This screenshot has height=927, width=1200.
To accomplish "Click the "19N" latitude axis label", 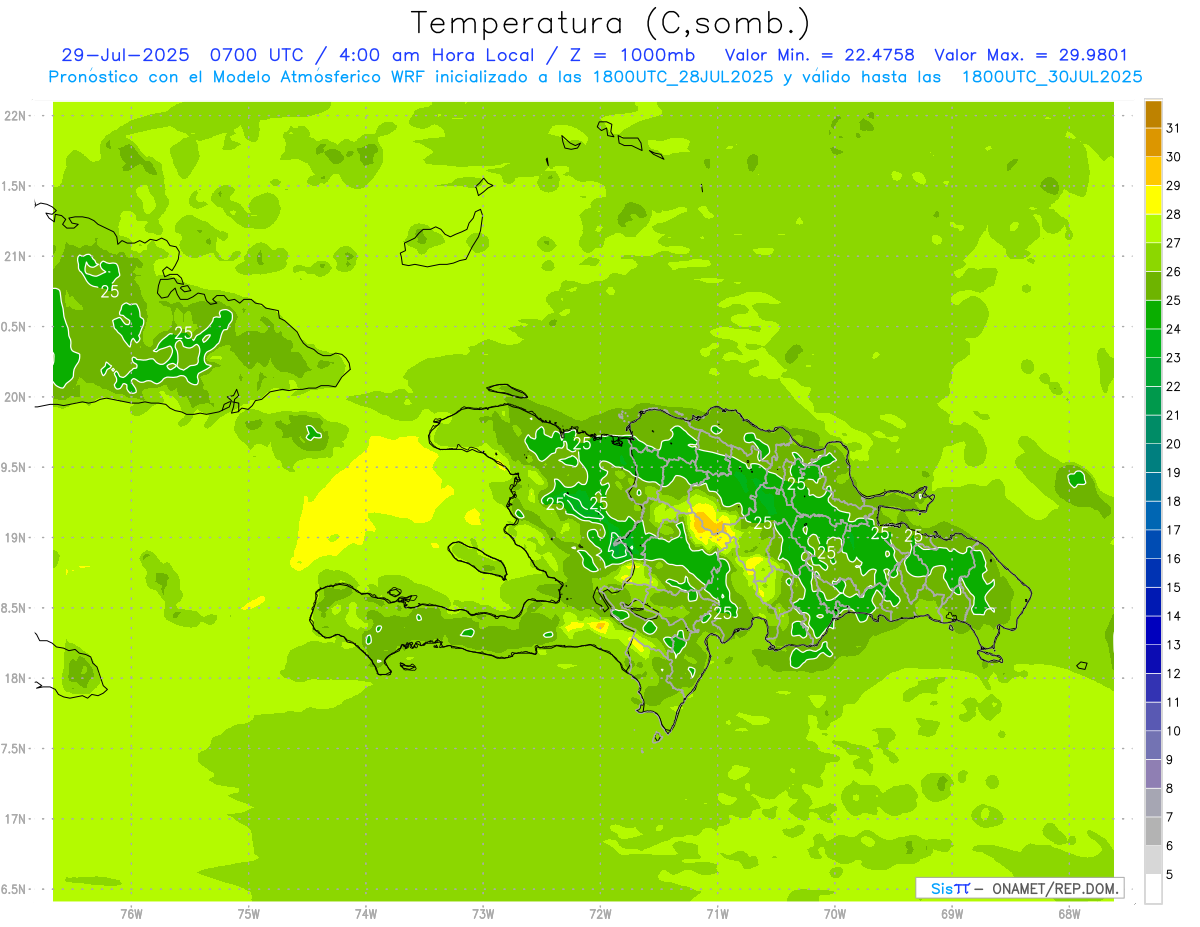I will pyautogui.click(x=14, y=538).
